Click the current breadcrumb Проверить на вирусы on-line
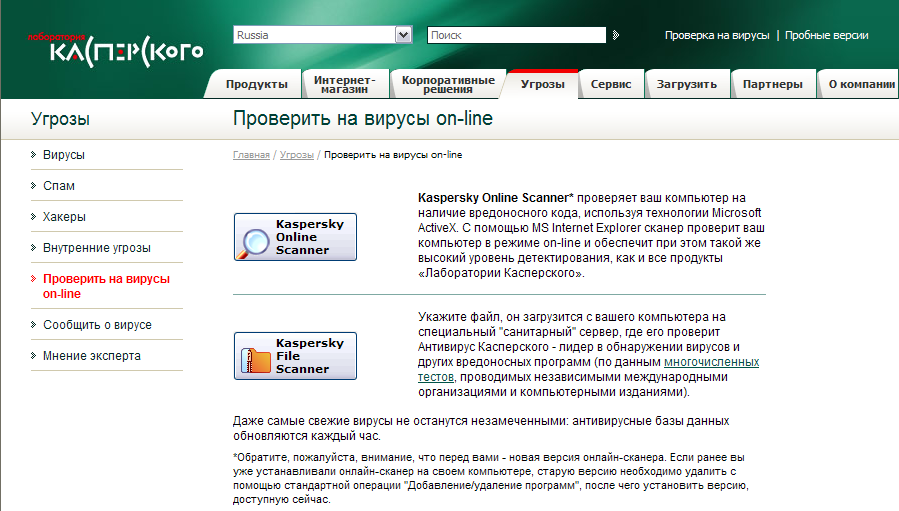 click(393, 155)
